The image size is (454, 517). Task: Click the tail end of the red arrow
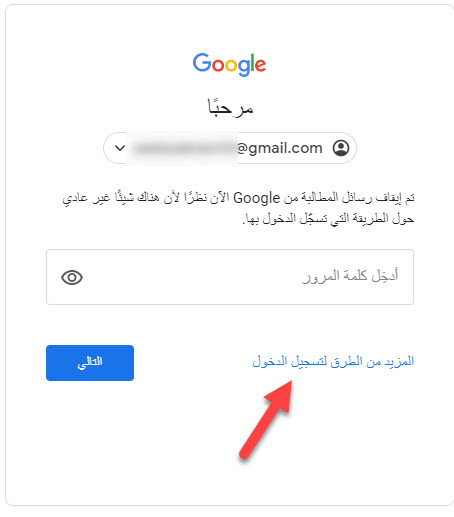[x=245, y=454]
